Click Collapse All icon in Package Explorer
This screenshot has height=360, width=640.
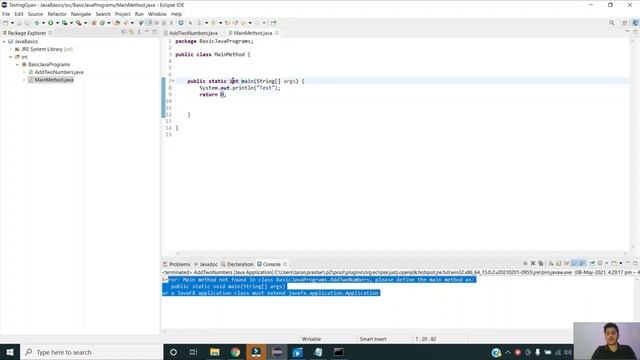(124, 32)
